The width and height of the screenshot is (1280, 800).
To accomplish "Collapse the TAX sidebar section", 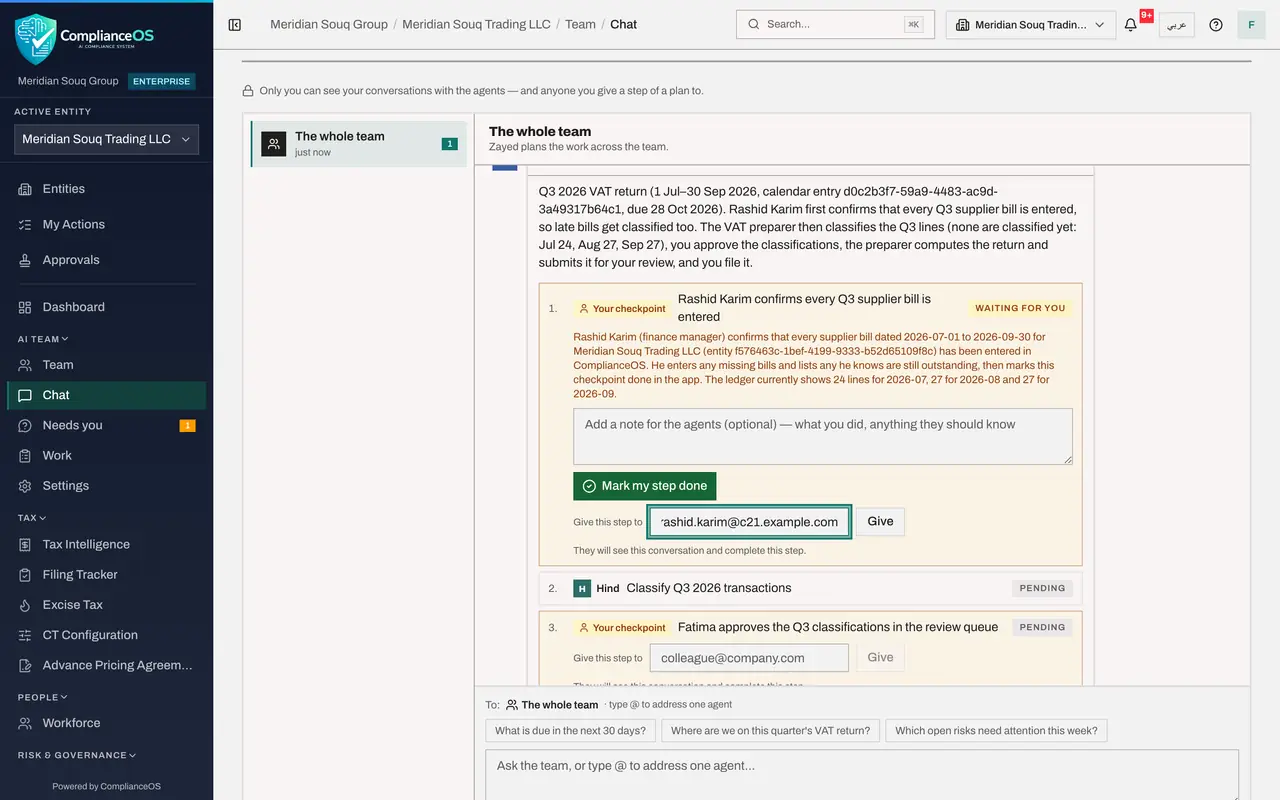I will point(32,518).
